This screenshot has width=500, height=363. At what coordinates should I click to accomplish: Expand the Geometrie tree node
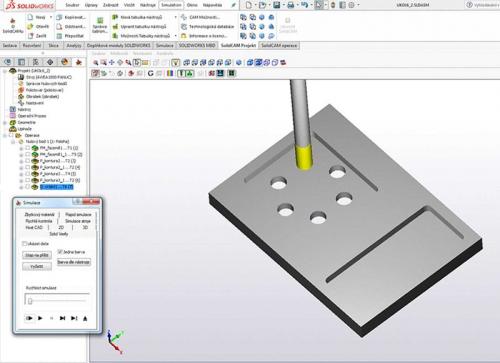5,123
